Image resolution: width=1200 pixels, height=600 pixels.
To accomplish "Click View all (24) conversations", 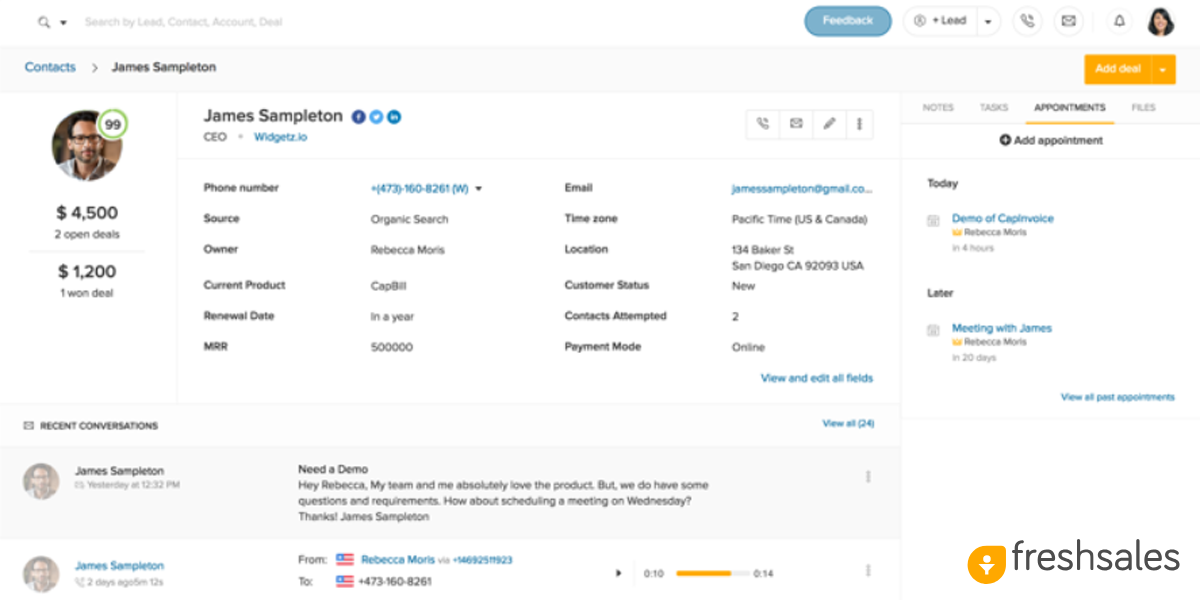I will click(848, 424).
